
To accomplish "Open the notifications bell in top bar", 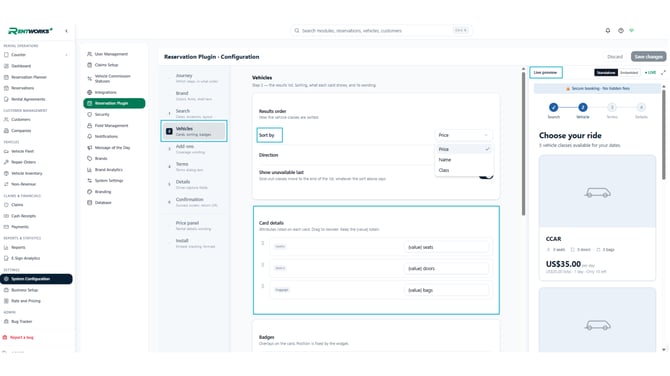I will click(x=608, y=30).
